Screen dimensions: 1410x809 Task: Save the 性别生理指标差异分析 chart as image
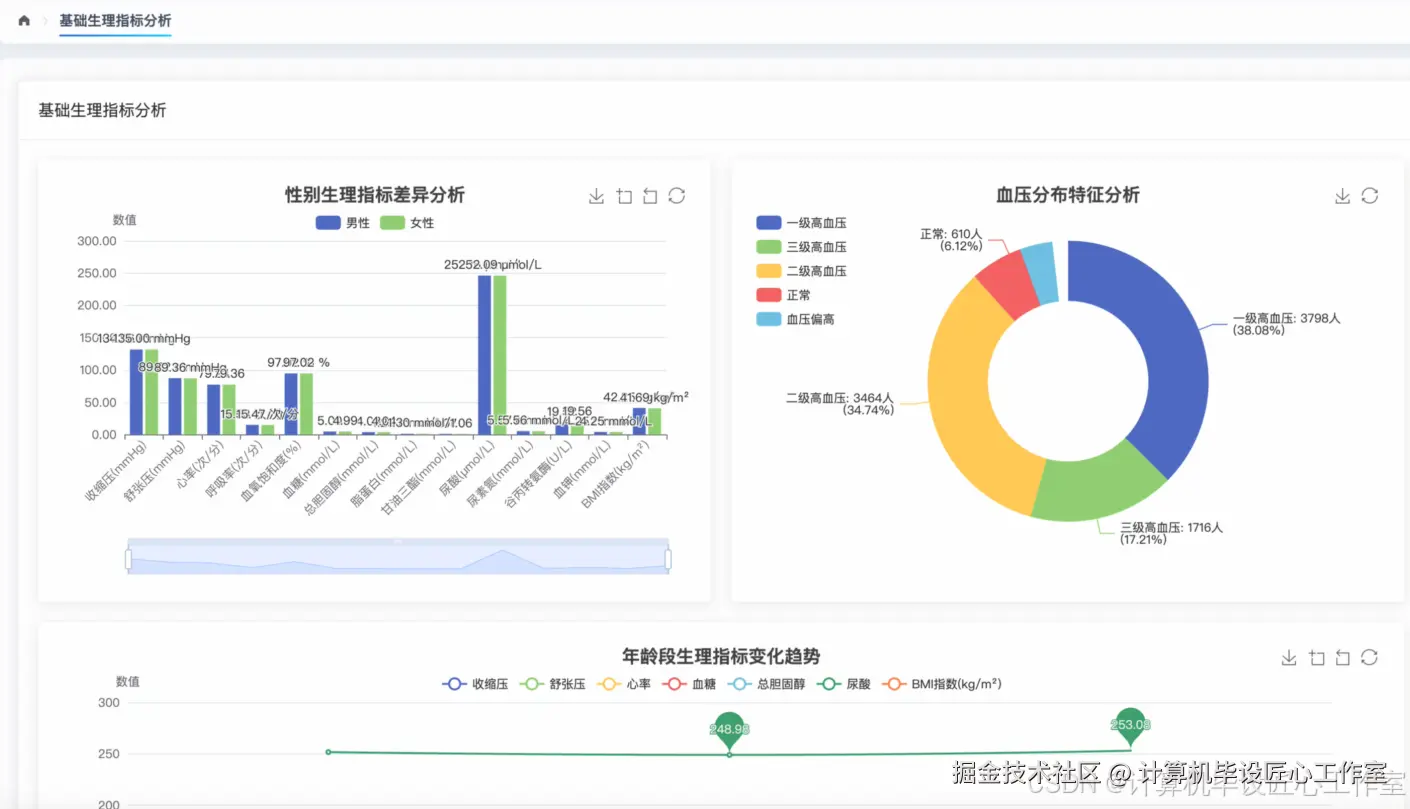[x=596, y=196]
